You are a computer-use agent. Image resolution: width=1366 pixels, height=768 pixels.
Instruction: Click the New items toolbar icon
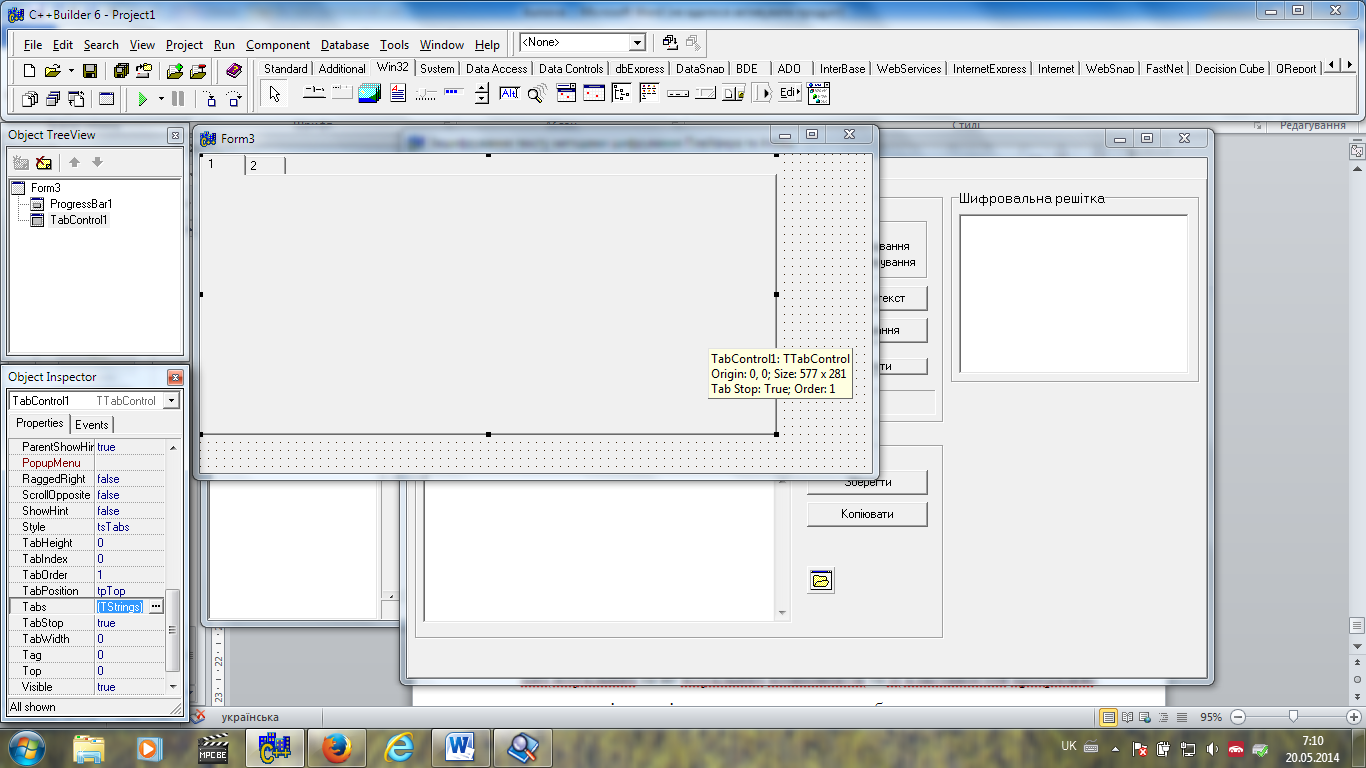click(x=29, y=71)
